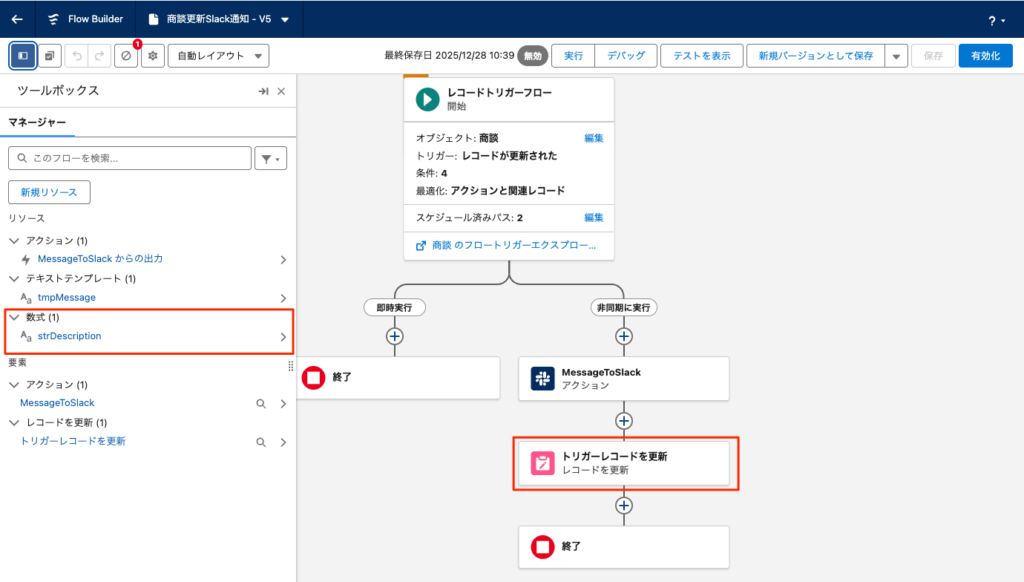Click the Slack icon on MessageToSlack node

coord(542,378)
